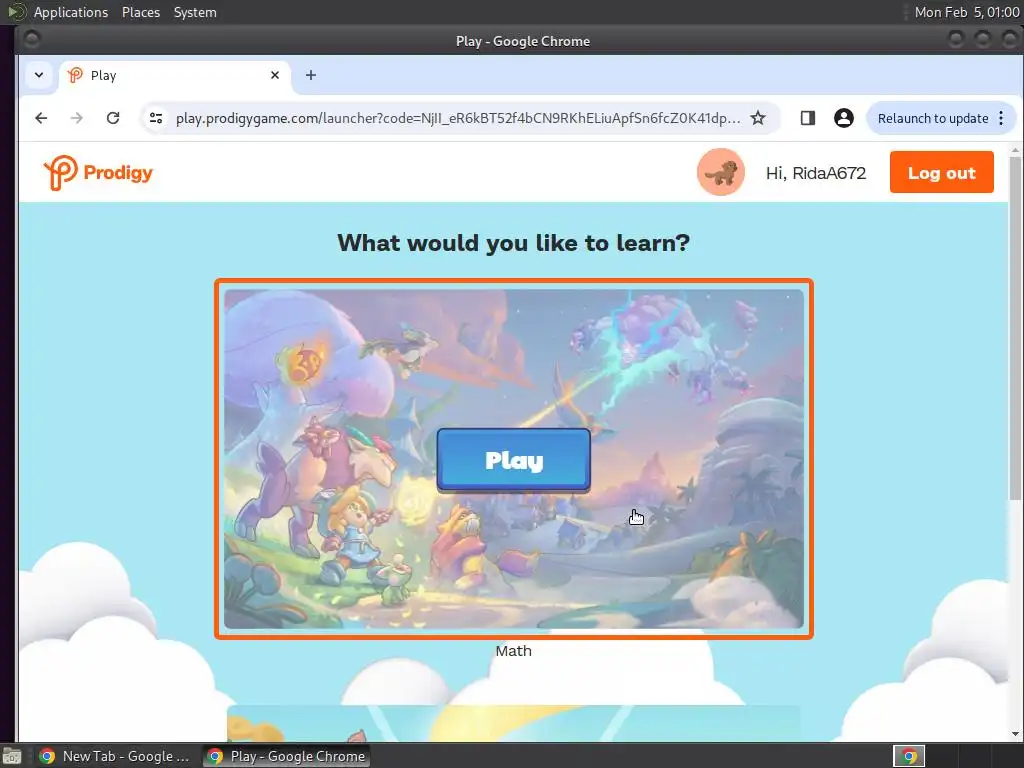Switch to New Tab Chrome window in taskbar
The height and width of the screenshot is (768, 1024).
[116, 756]
